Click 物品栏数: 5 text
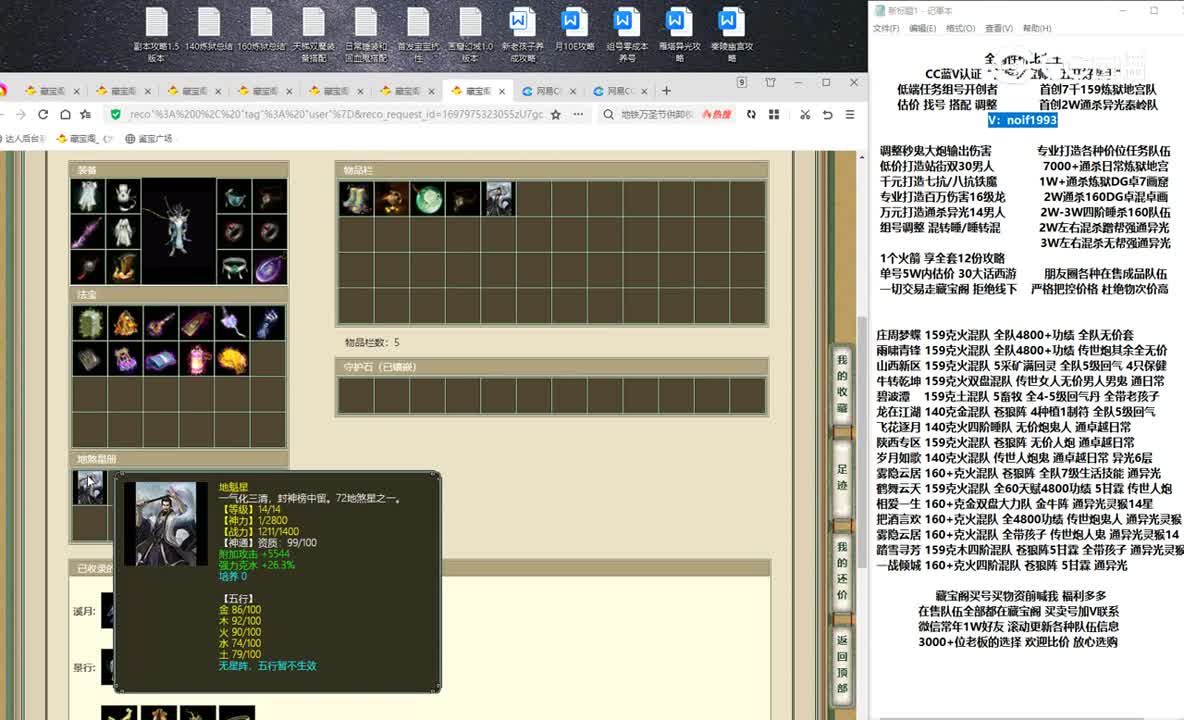The width and height of the screenshot is (1184, 720). [x=372, y=343]
